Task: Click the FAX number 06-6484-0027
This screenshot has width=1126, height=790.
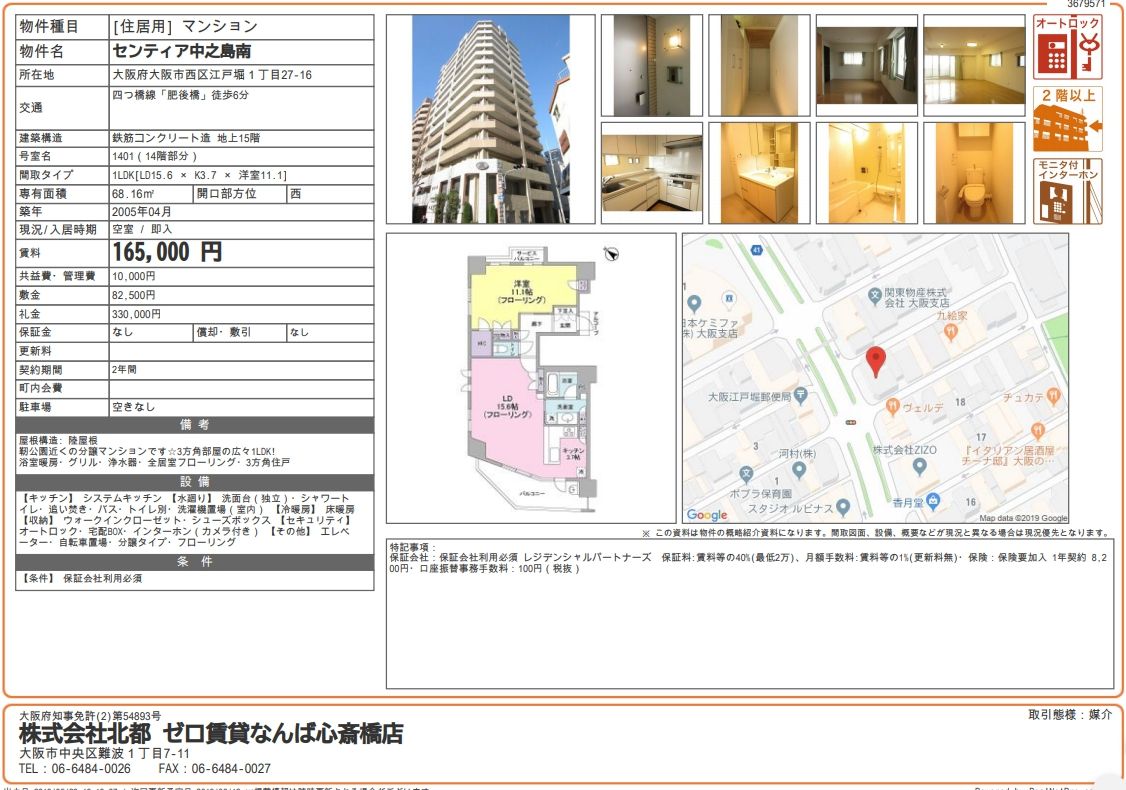Action: [231, 768]
